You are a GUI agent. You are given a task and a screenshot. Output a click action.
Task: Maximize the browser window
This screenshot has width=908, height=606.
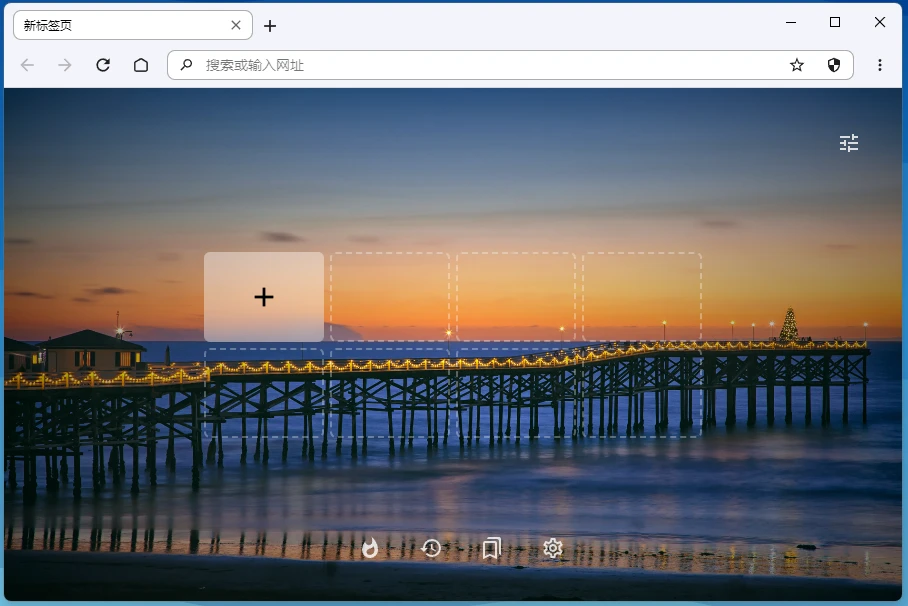[835, 23]
